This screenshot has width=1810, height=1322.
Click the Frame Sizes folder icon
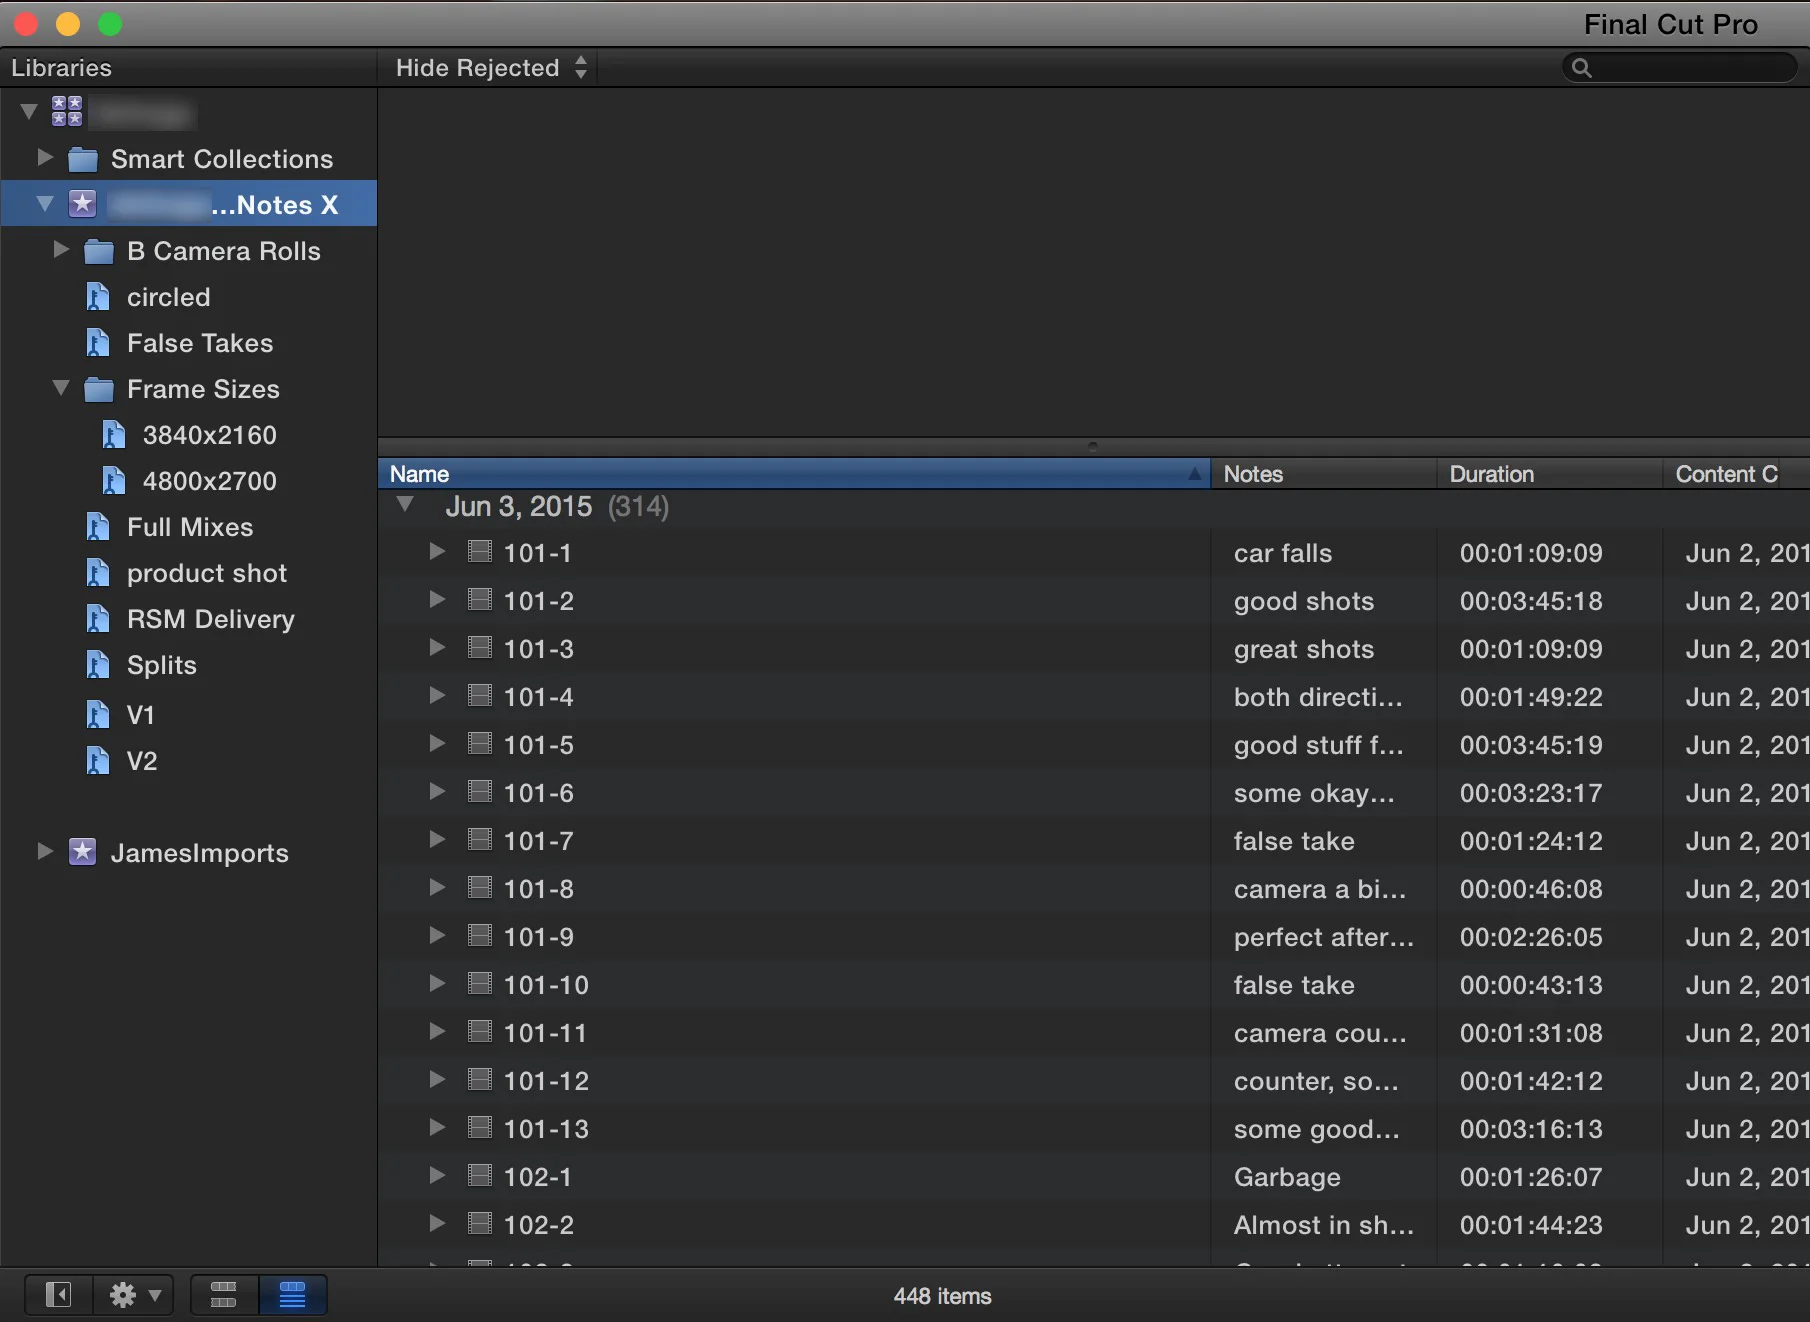98,389
